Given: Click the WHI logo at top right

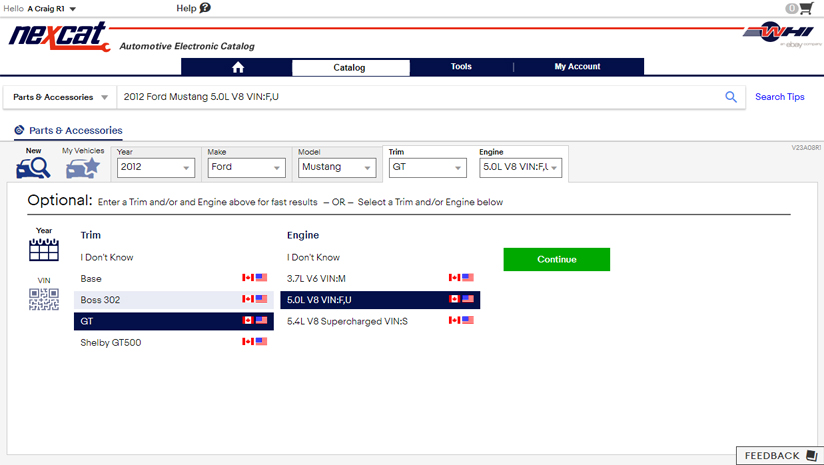Looking at the screenshot, I should [779, 33].
